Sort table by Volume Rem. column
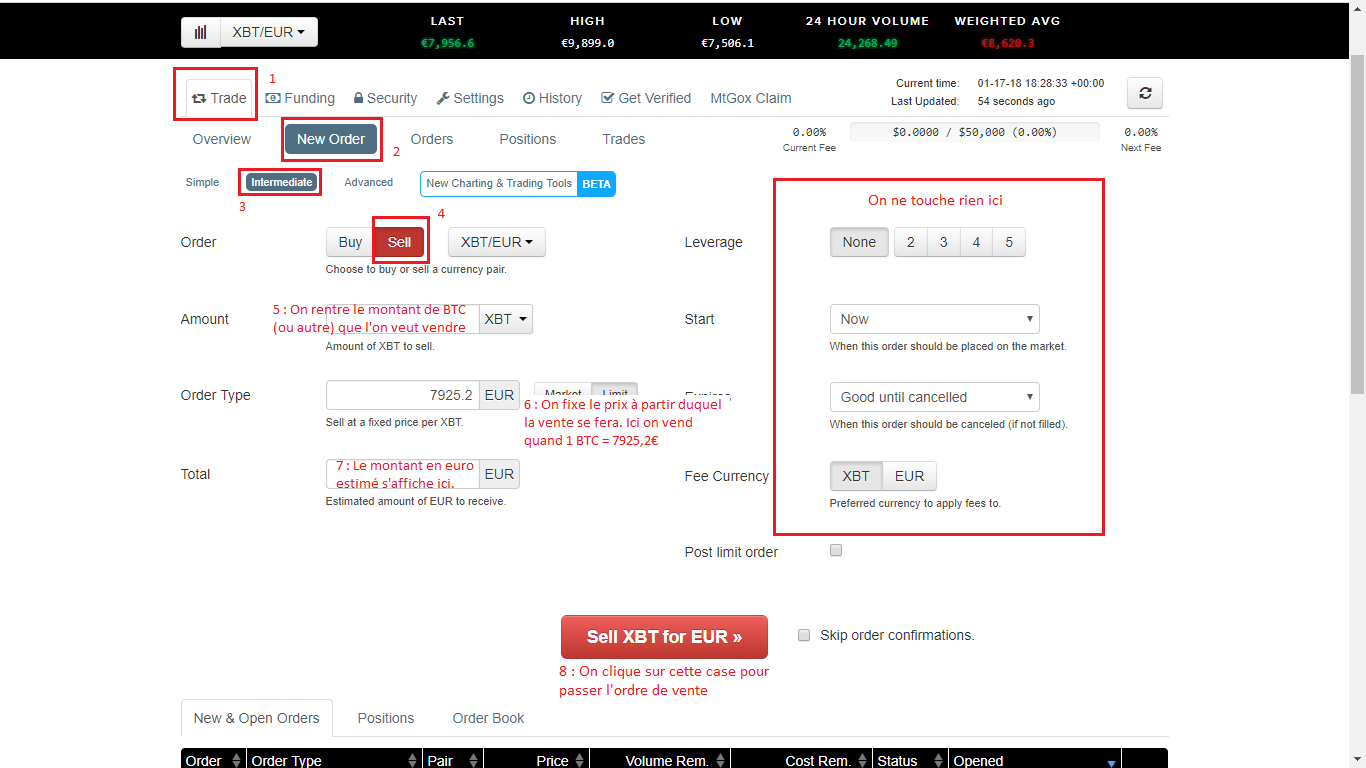The image size is (1366, 768). pos(660,760)
